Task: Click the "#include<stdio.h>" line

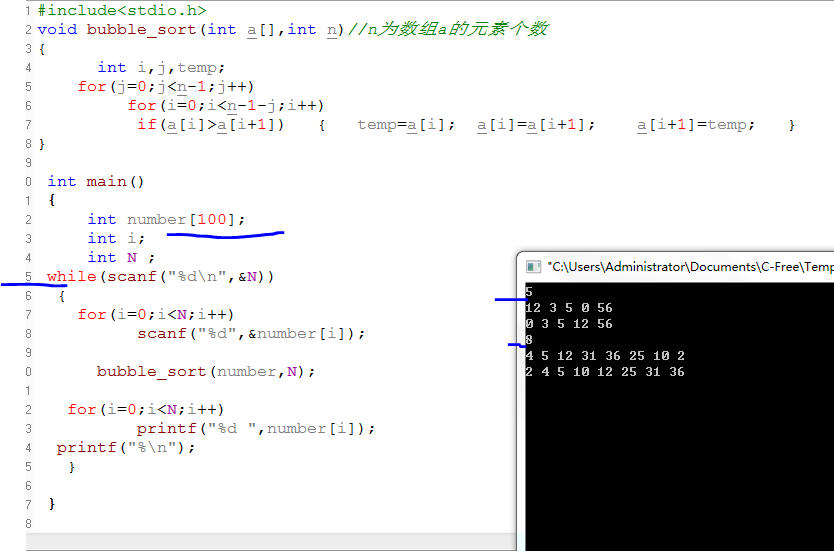Action: [x=122, y=10]
